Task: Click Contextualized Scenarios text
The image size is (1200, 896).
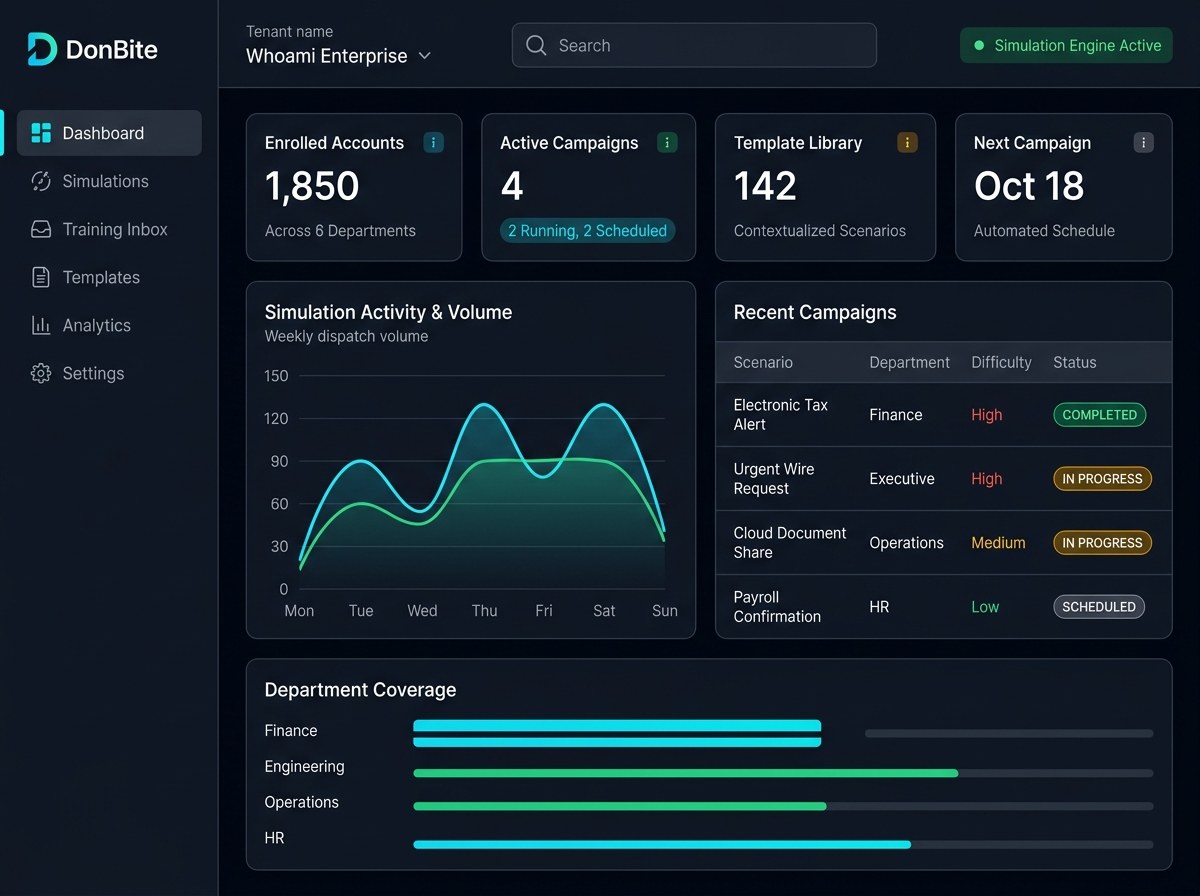Action: point(820,231)
